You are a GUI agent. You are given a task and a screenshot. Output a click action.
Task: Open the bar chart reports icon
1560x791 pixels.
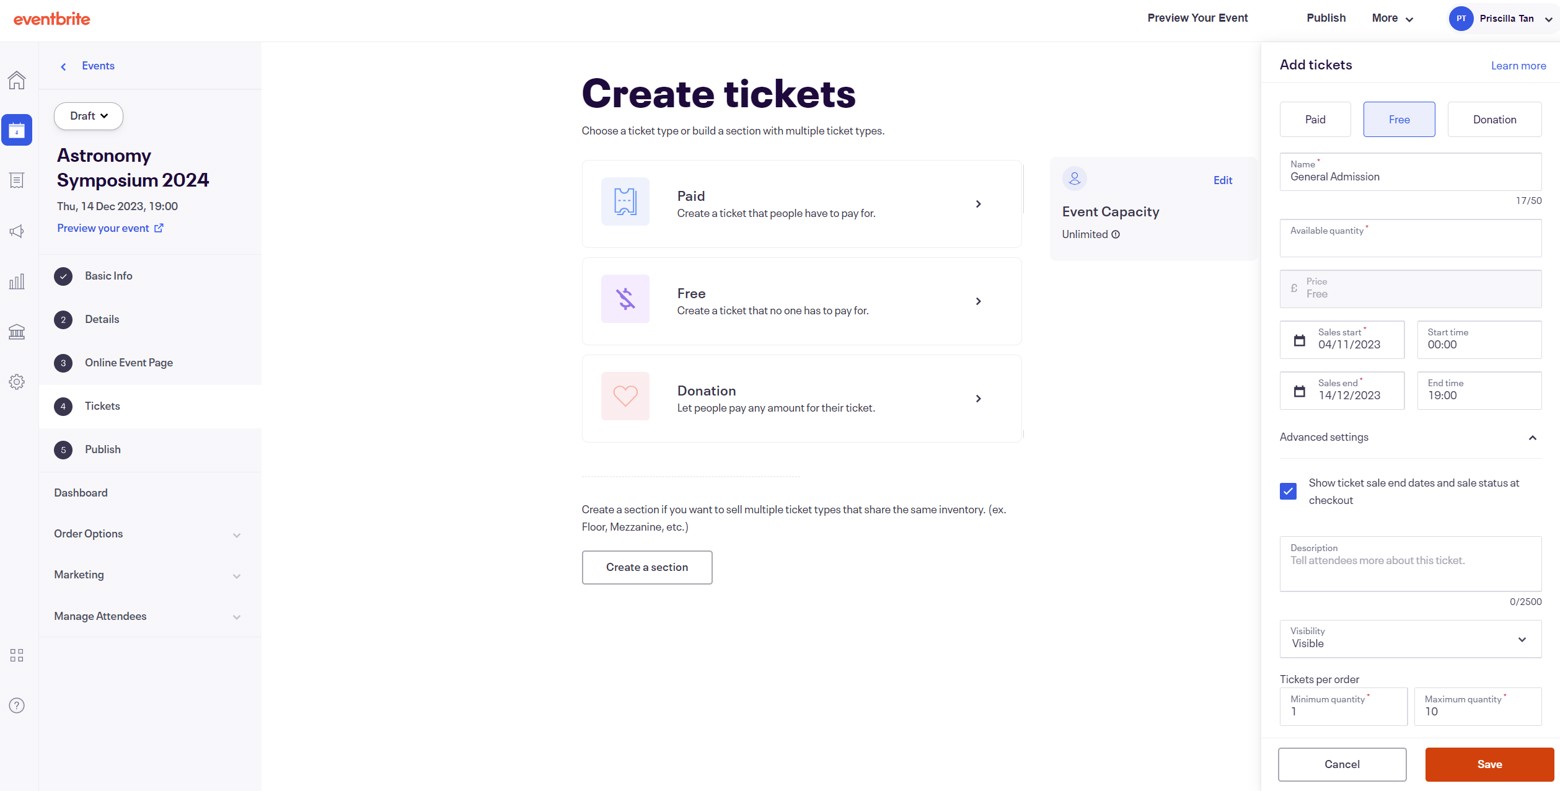(17, 282)
